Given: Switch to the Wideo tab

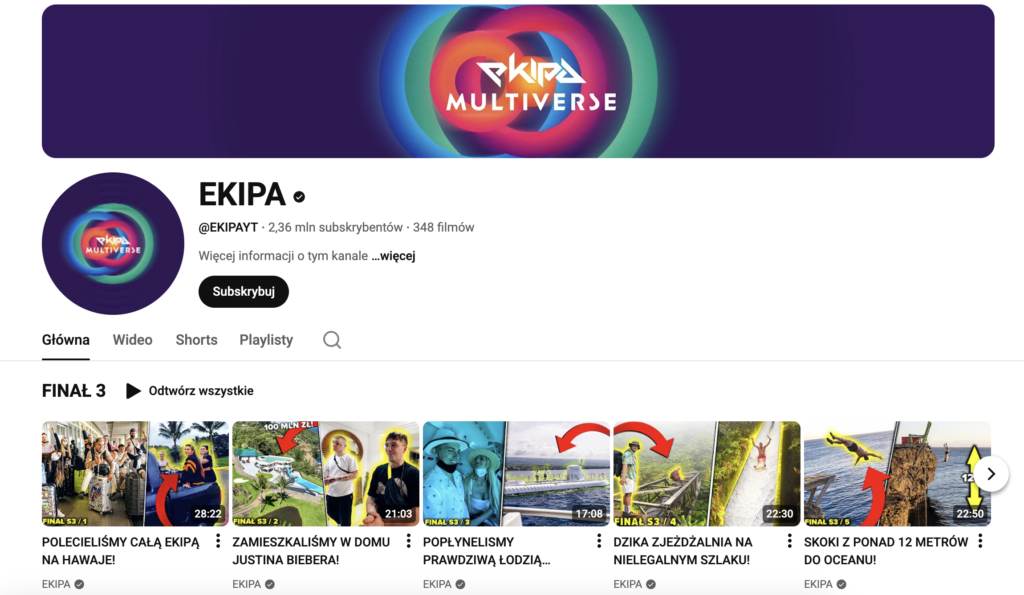Looking at the screenshot, I should click(x=133, y=340).
